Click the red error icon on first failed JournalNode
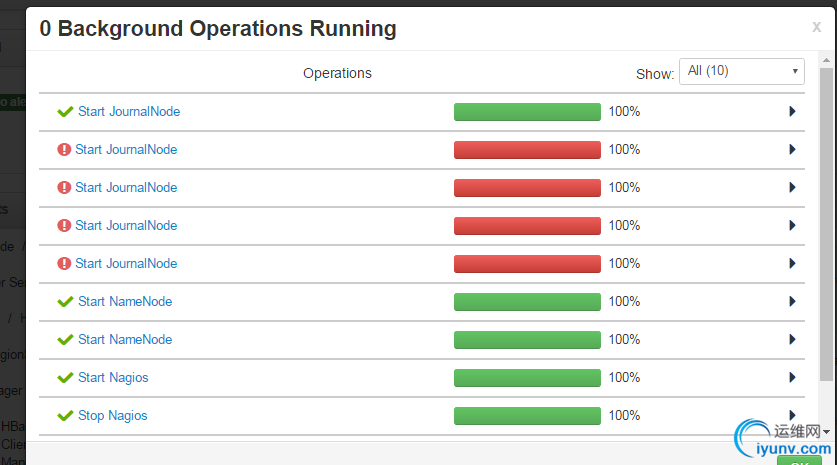Viewport: 837px width, 465px height. click(x=64, y=150)
